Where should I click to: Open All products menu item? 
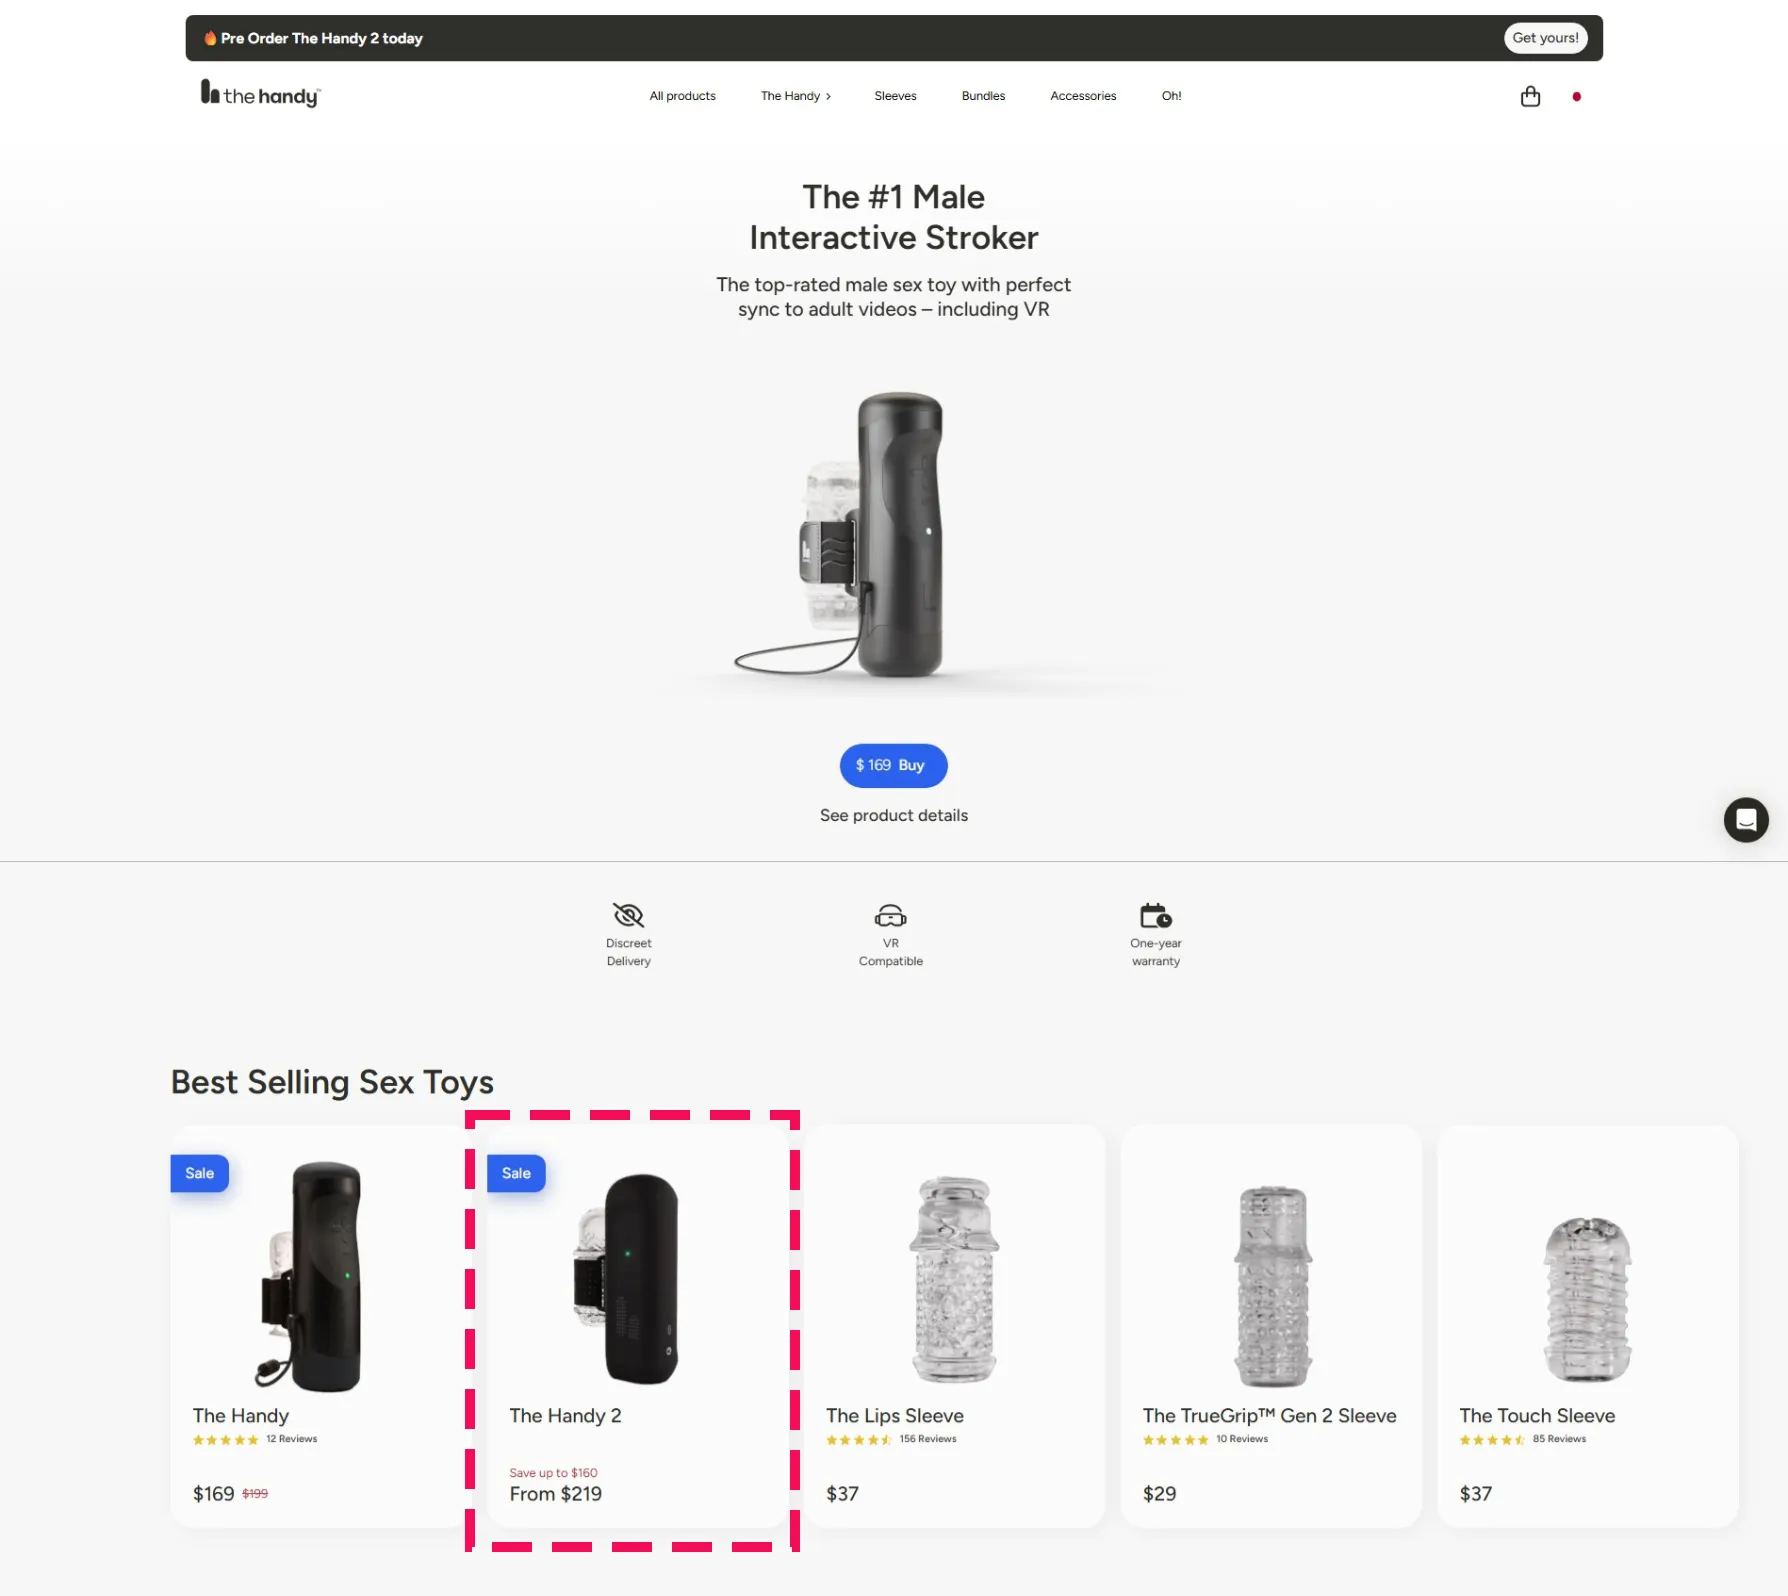click(683, 96)
